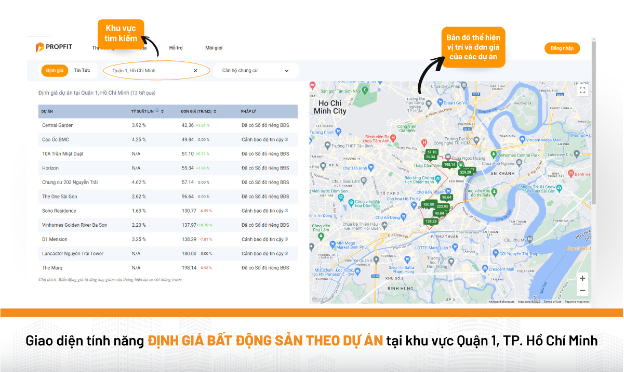Image resolution: width=624 pixels, height=372 pixels.
Task: Select the Central Garden project row
Action: click(x=168, y=125)
